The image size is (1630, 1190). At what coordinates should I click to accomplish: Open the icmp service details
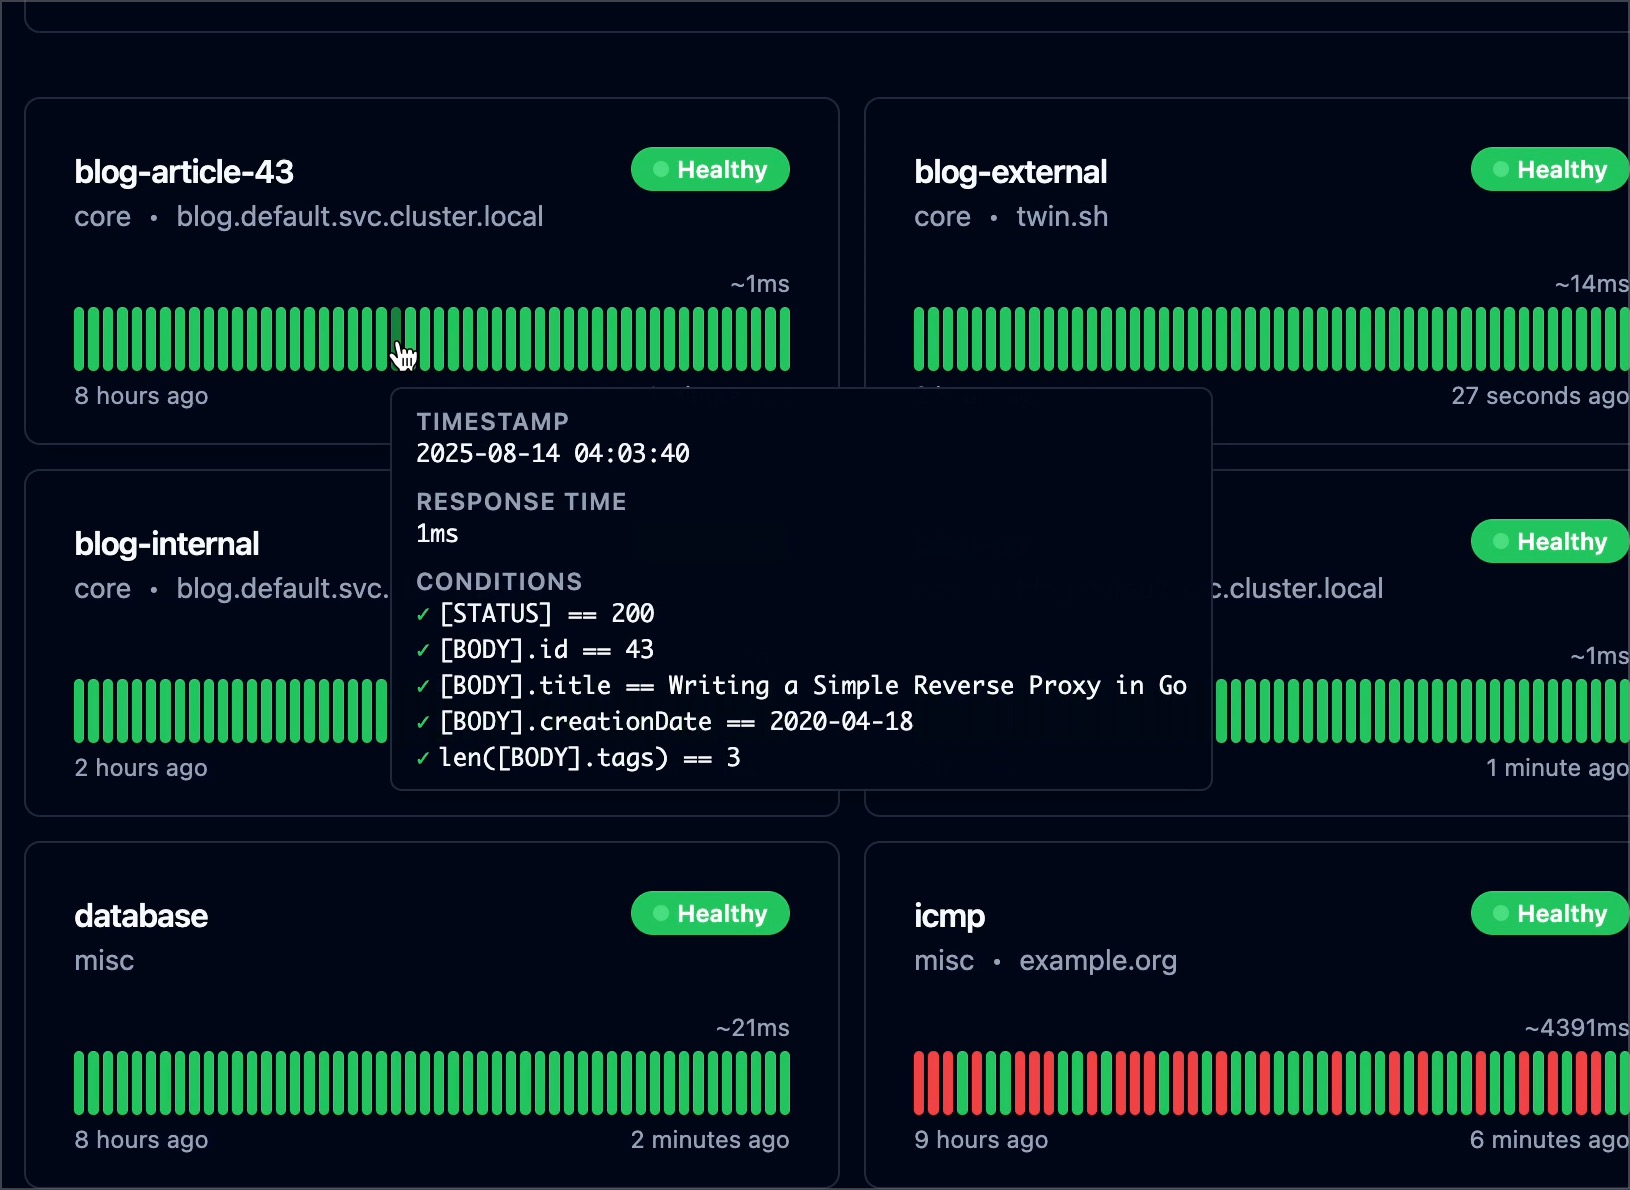[x=948, y=915]
